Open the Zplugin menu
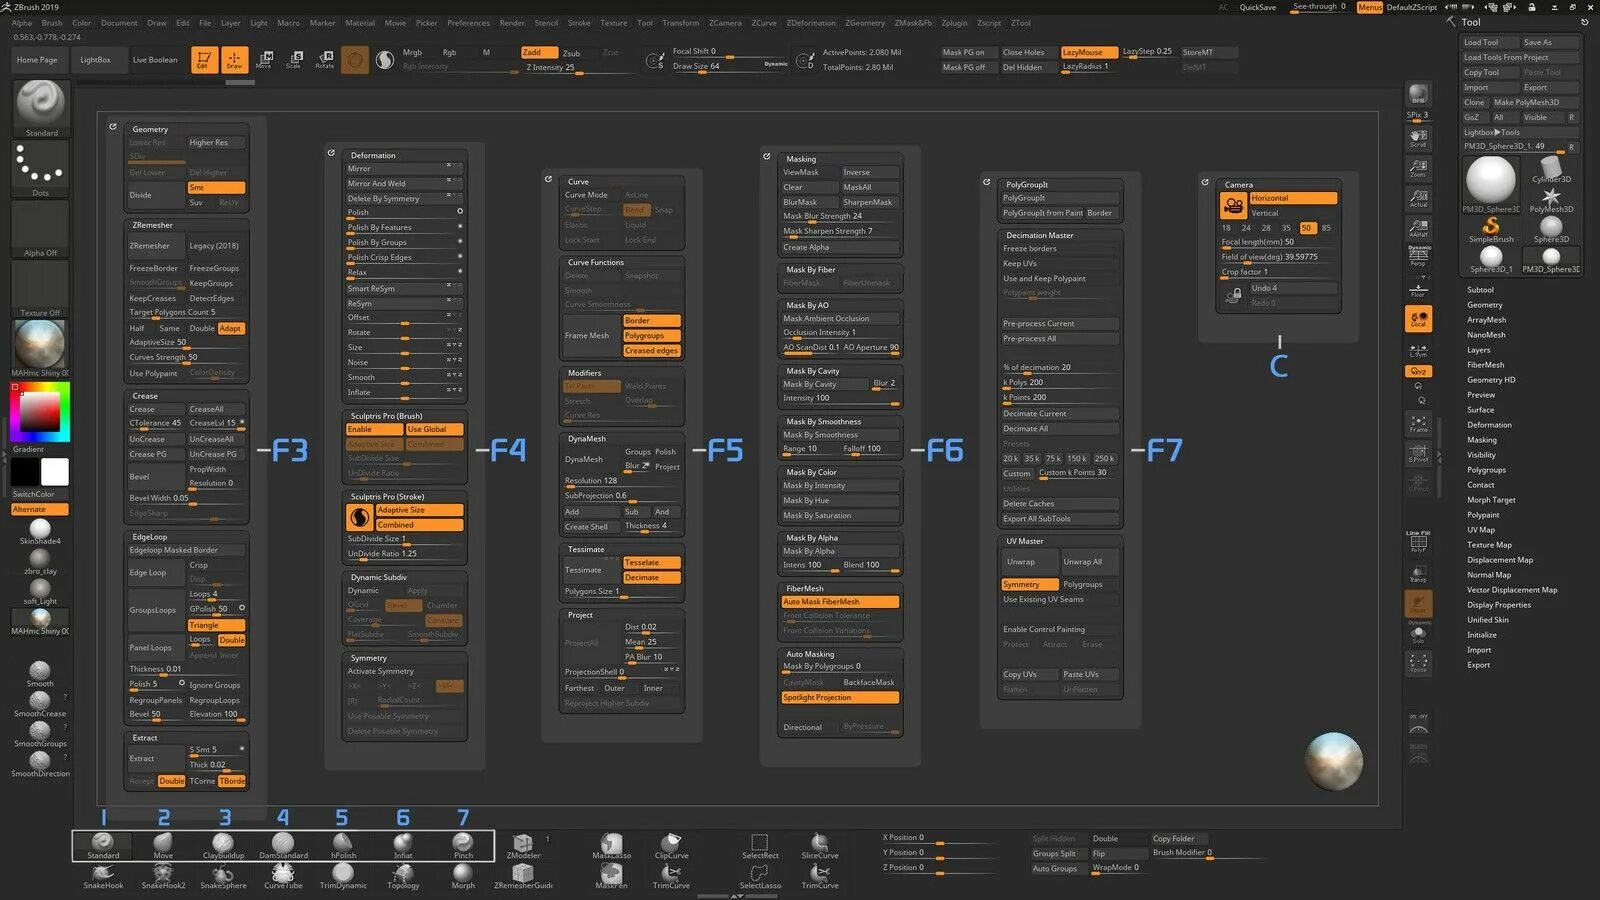 pyautogui.click(x=954, y=23)
